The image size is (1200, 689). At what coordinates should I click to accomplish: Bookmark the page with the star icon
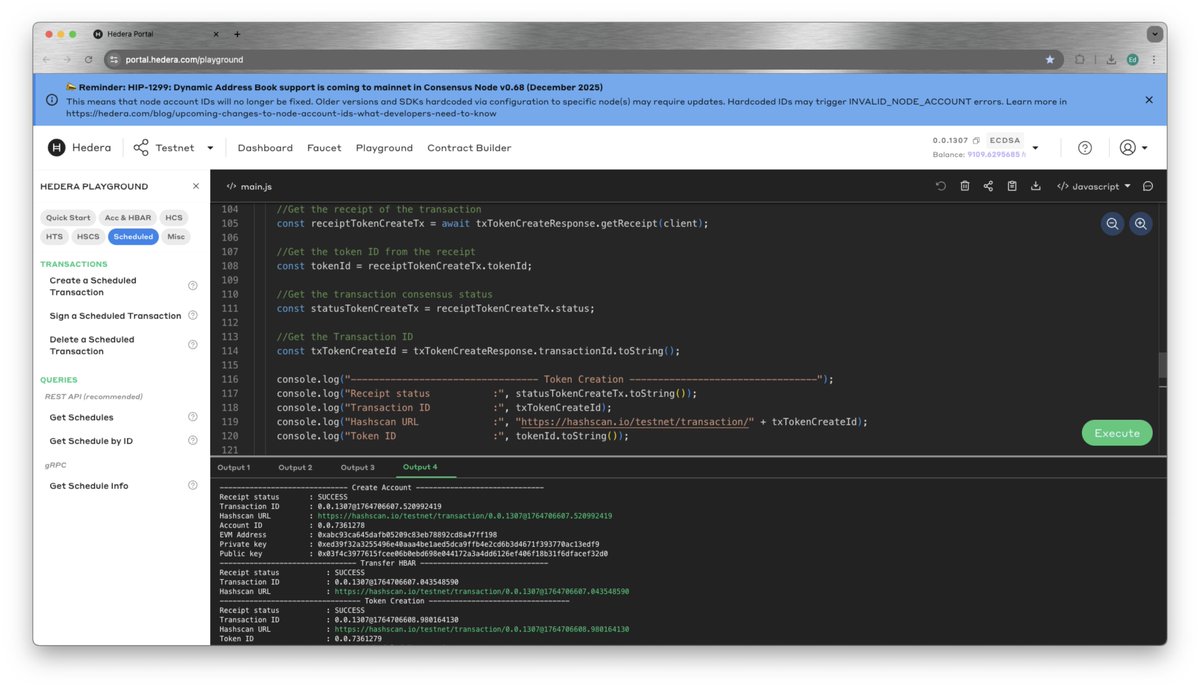tap(1050, 60)
